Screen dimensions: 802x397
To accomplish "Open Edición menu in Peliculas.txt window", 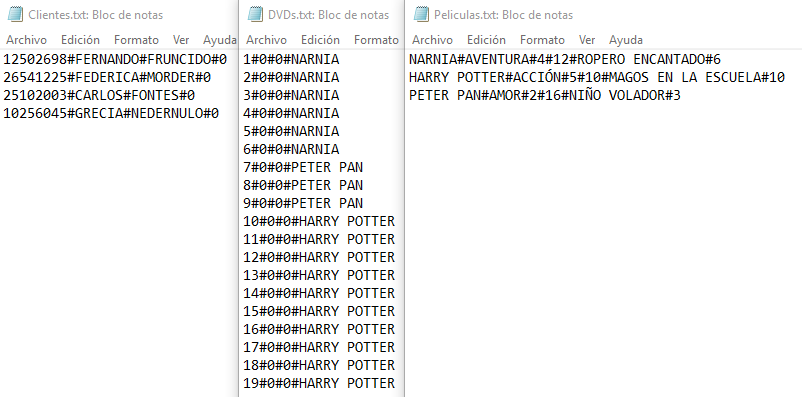I will coord(486,40).
